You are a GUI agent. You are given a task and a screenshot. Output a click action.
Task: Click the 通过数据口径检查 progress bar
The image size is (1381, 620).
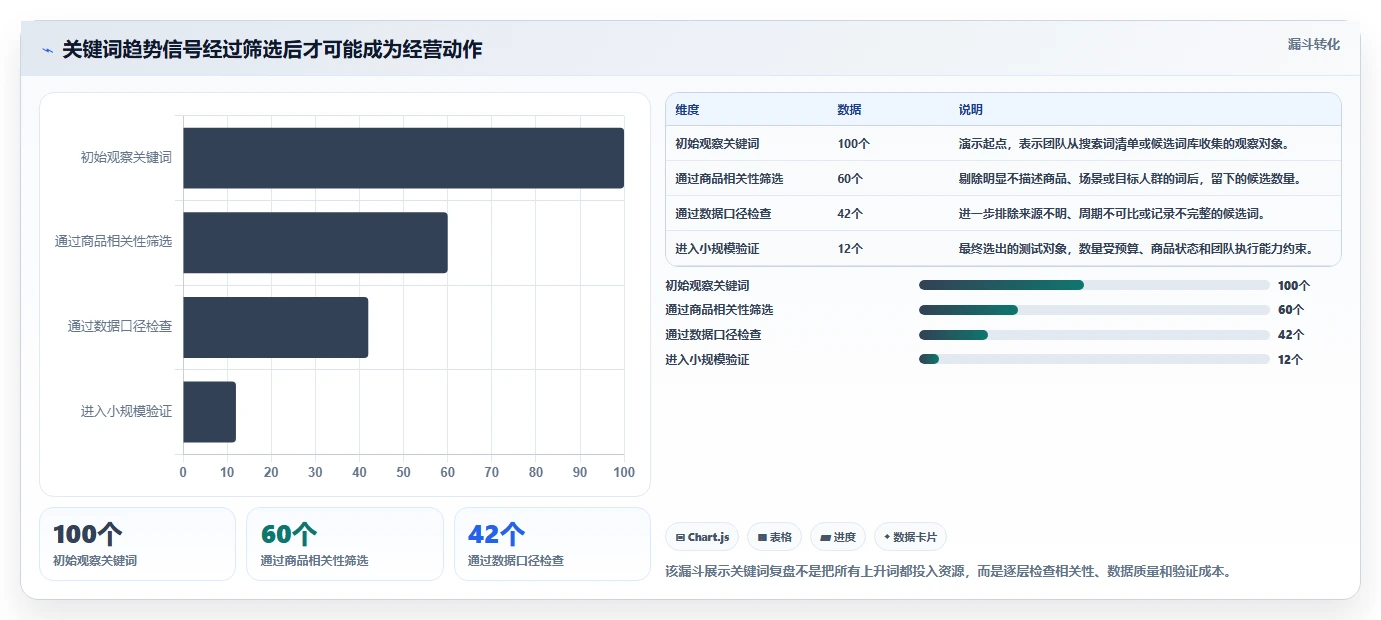1094,335
